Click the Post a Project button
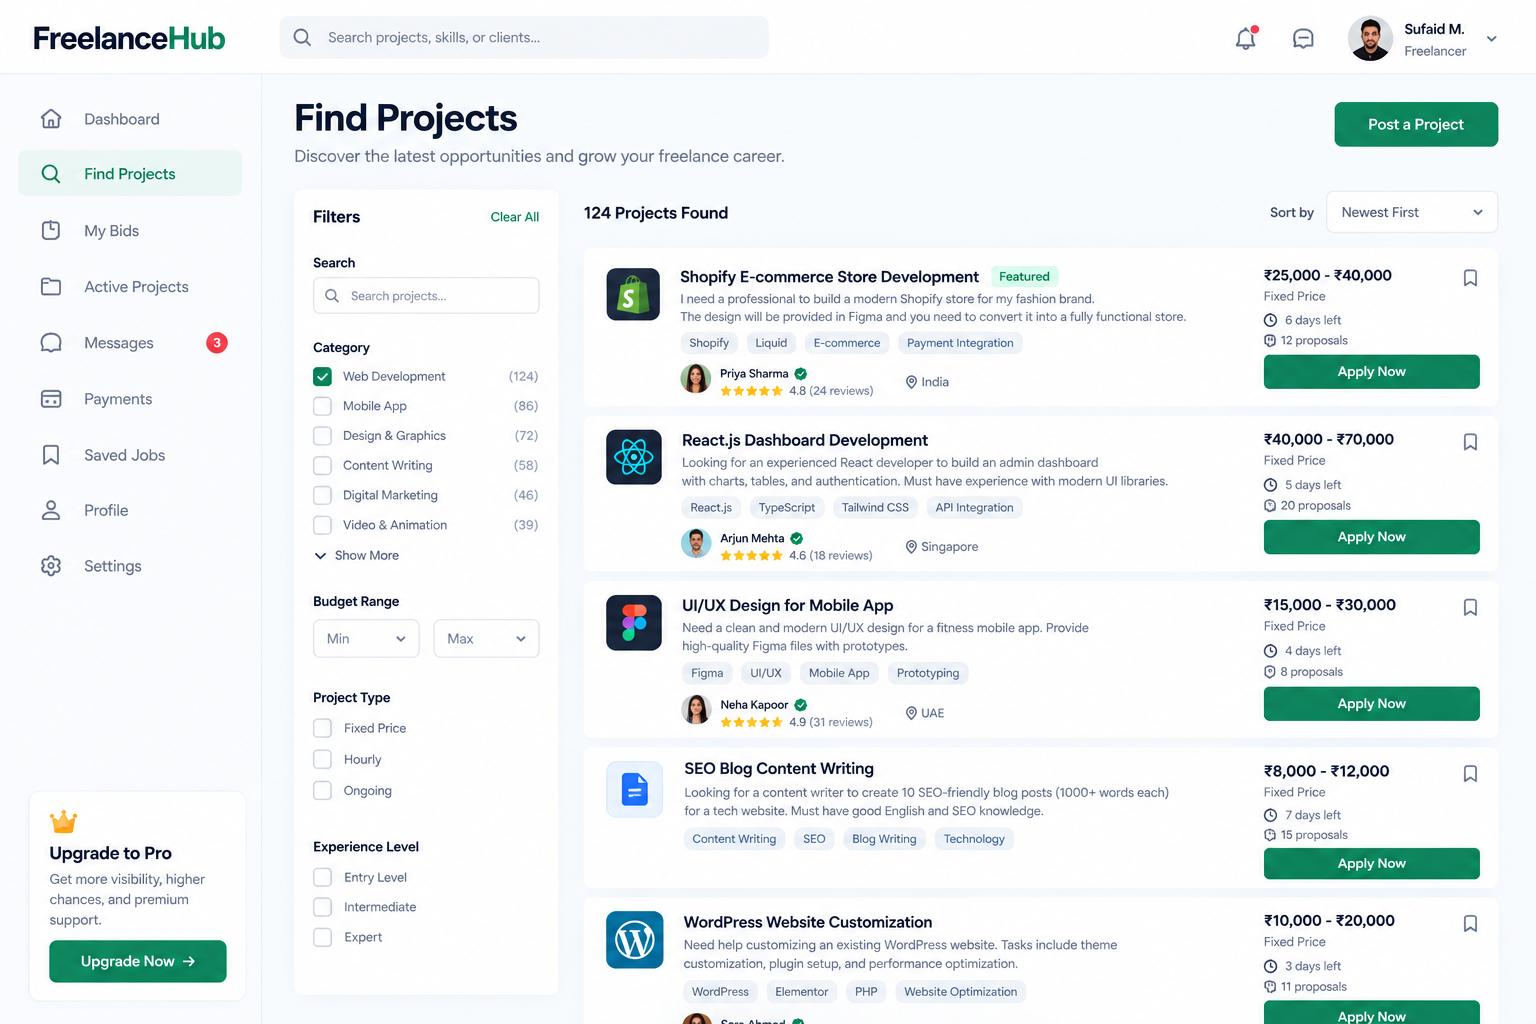The height and width of the screenshot is (1024, 1536). pos(1416,124)
